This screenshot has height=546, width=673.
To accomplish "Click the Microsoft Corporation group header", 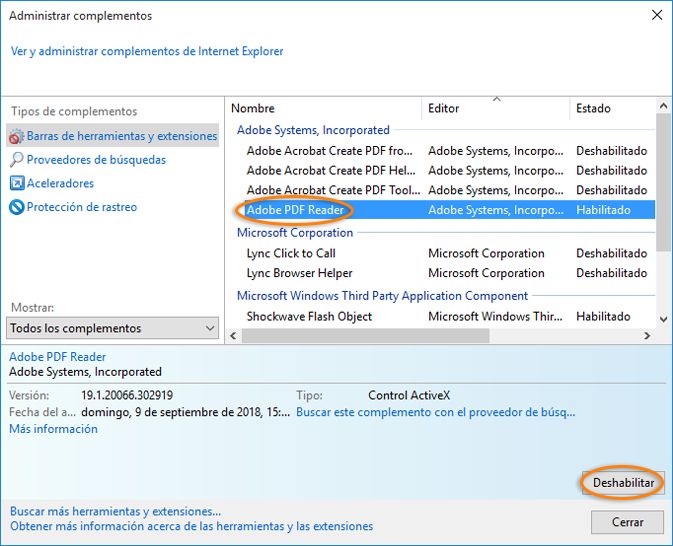I will [295, 233].
